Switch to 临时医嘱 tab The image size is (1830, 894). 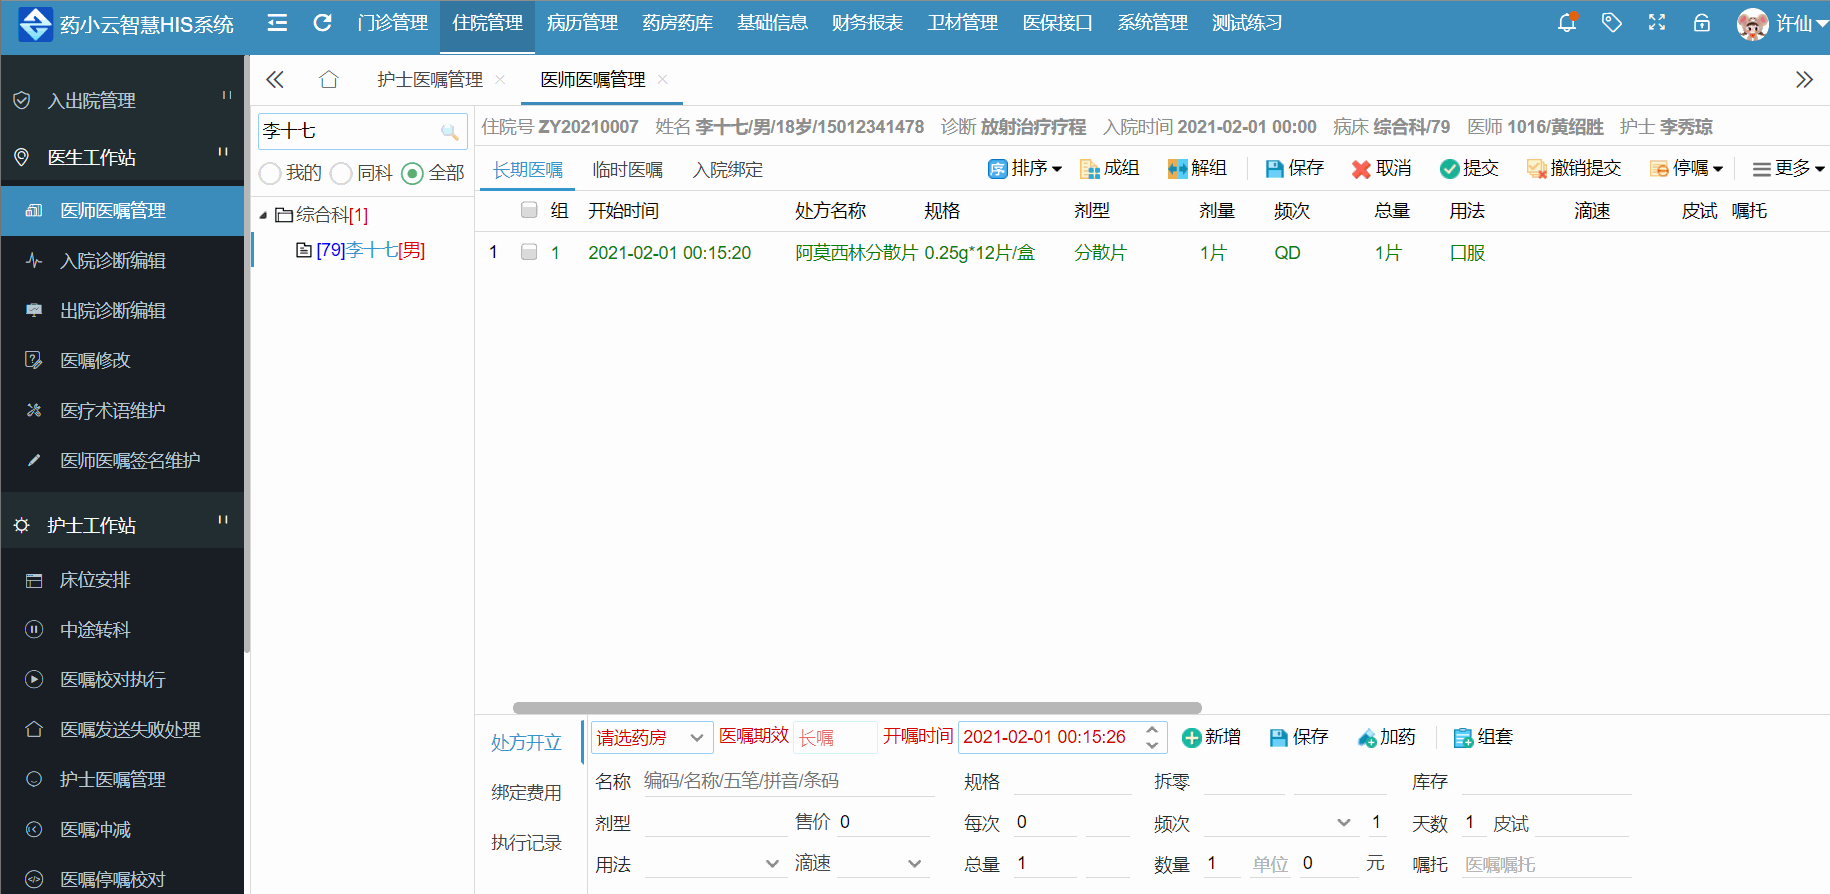tap(628, 170)
